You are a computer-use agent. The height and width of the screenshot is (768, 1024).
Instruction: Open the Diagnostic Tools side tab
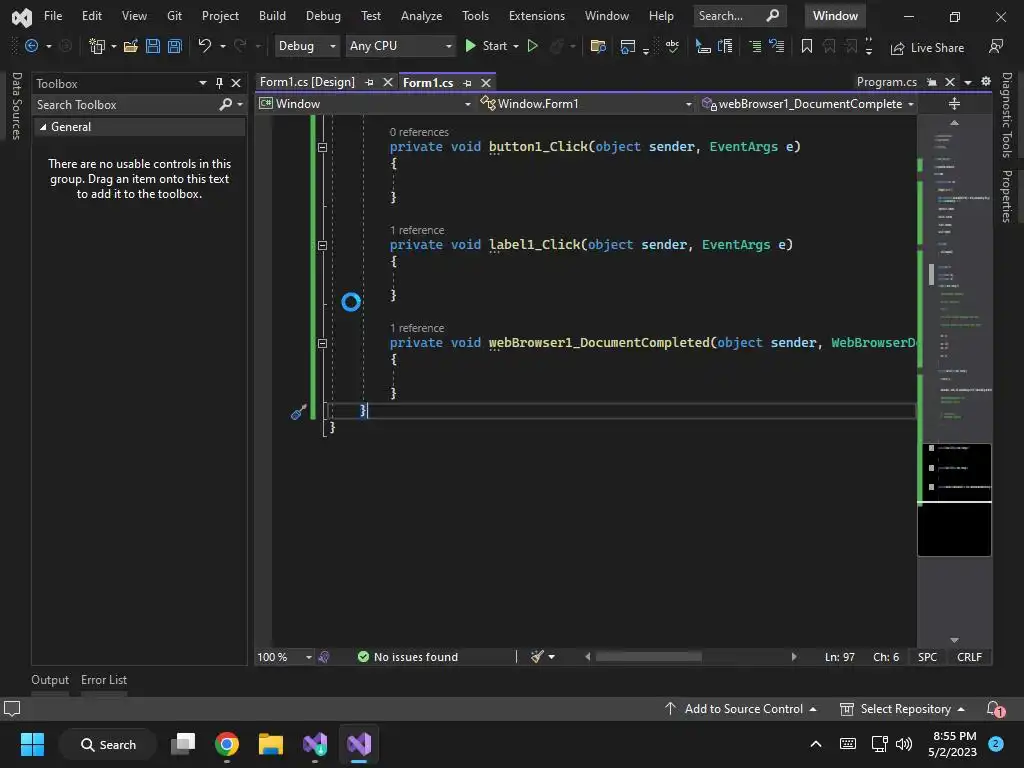[1007, 115]
